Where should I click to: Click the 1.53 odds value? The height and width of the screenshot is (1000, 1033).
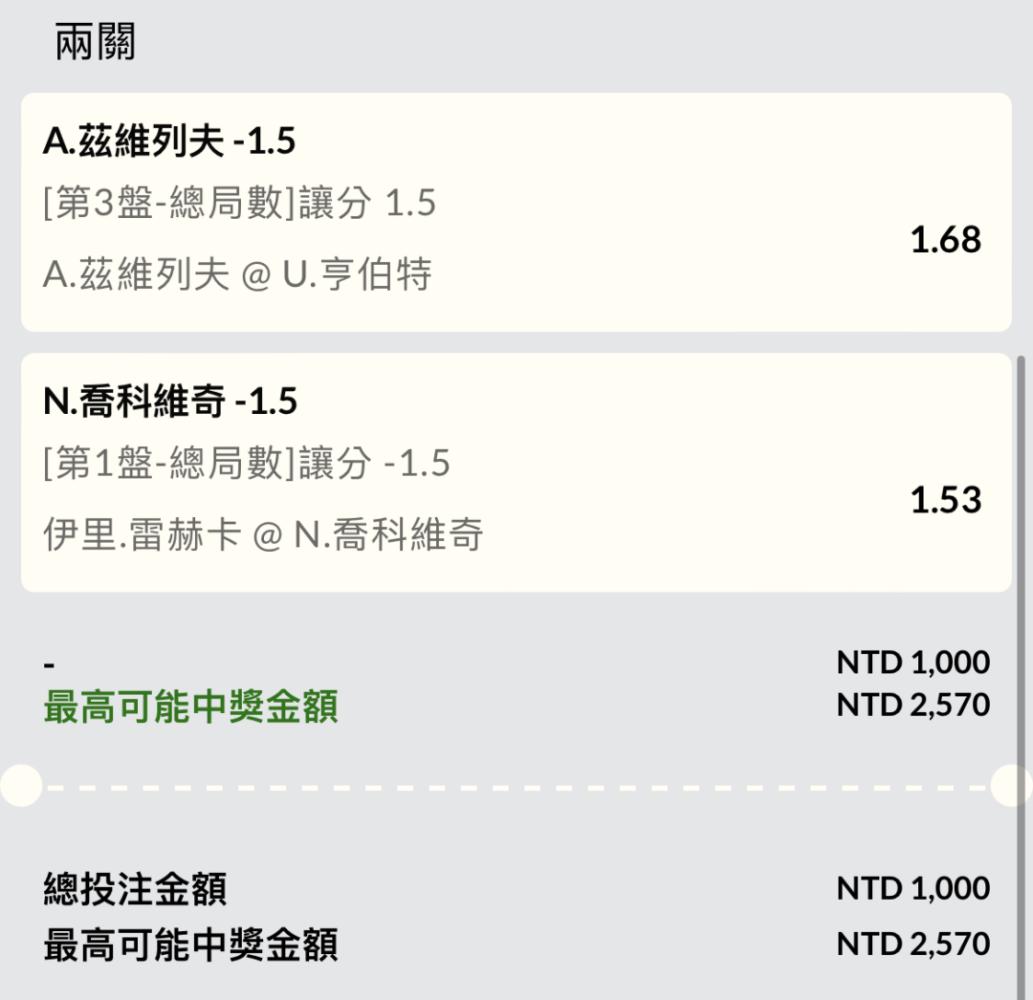(x=945, y=500)
